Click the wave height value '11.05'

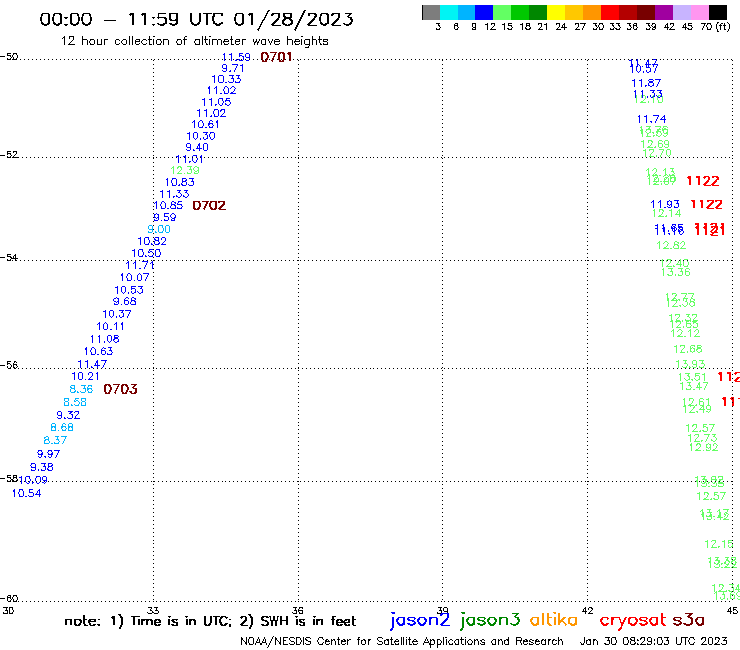(216, 102)
